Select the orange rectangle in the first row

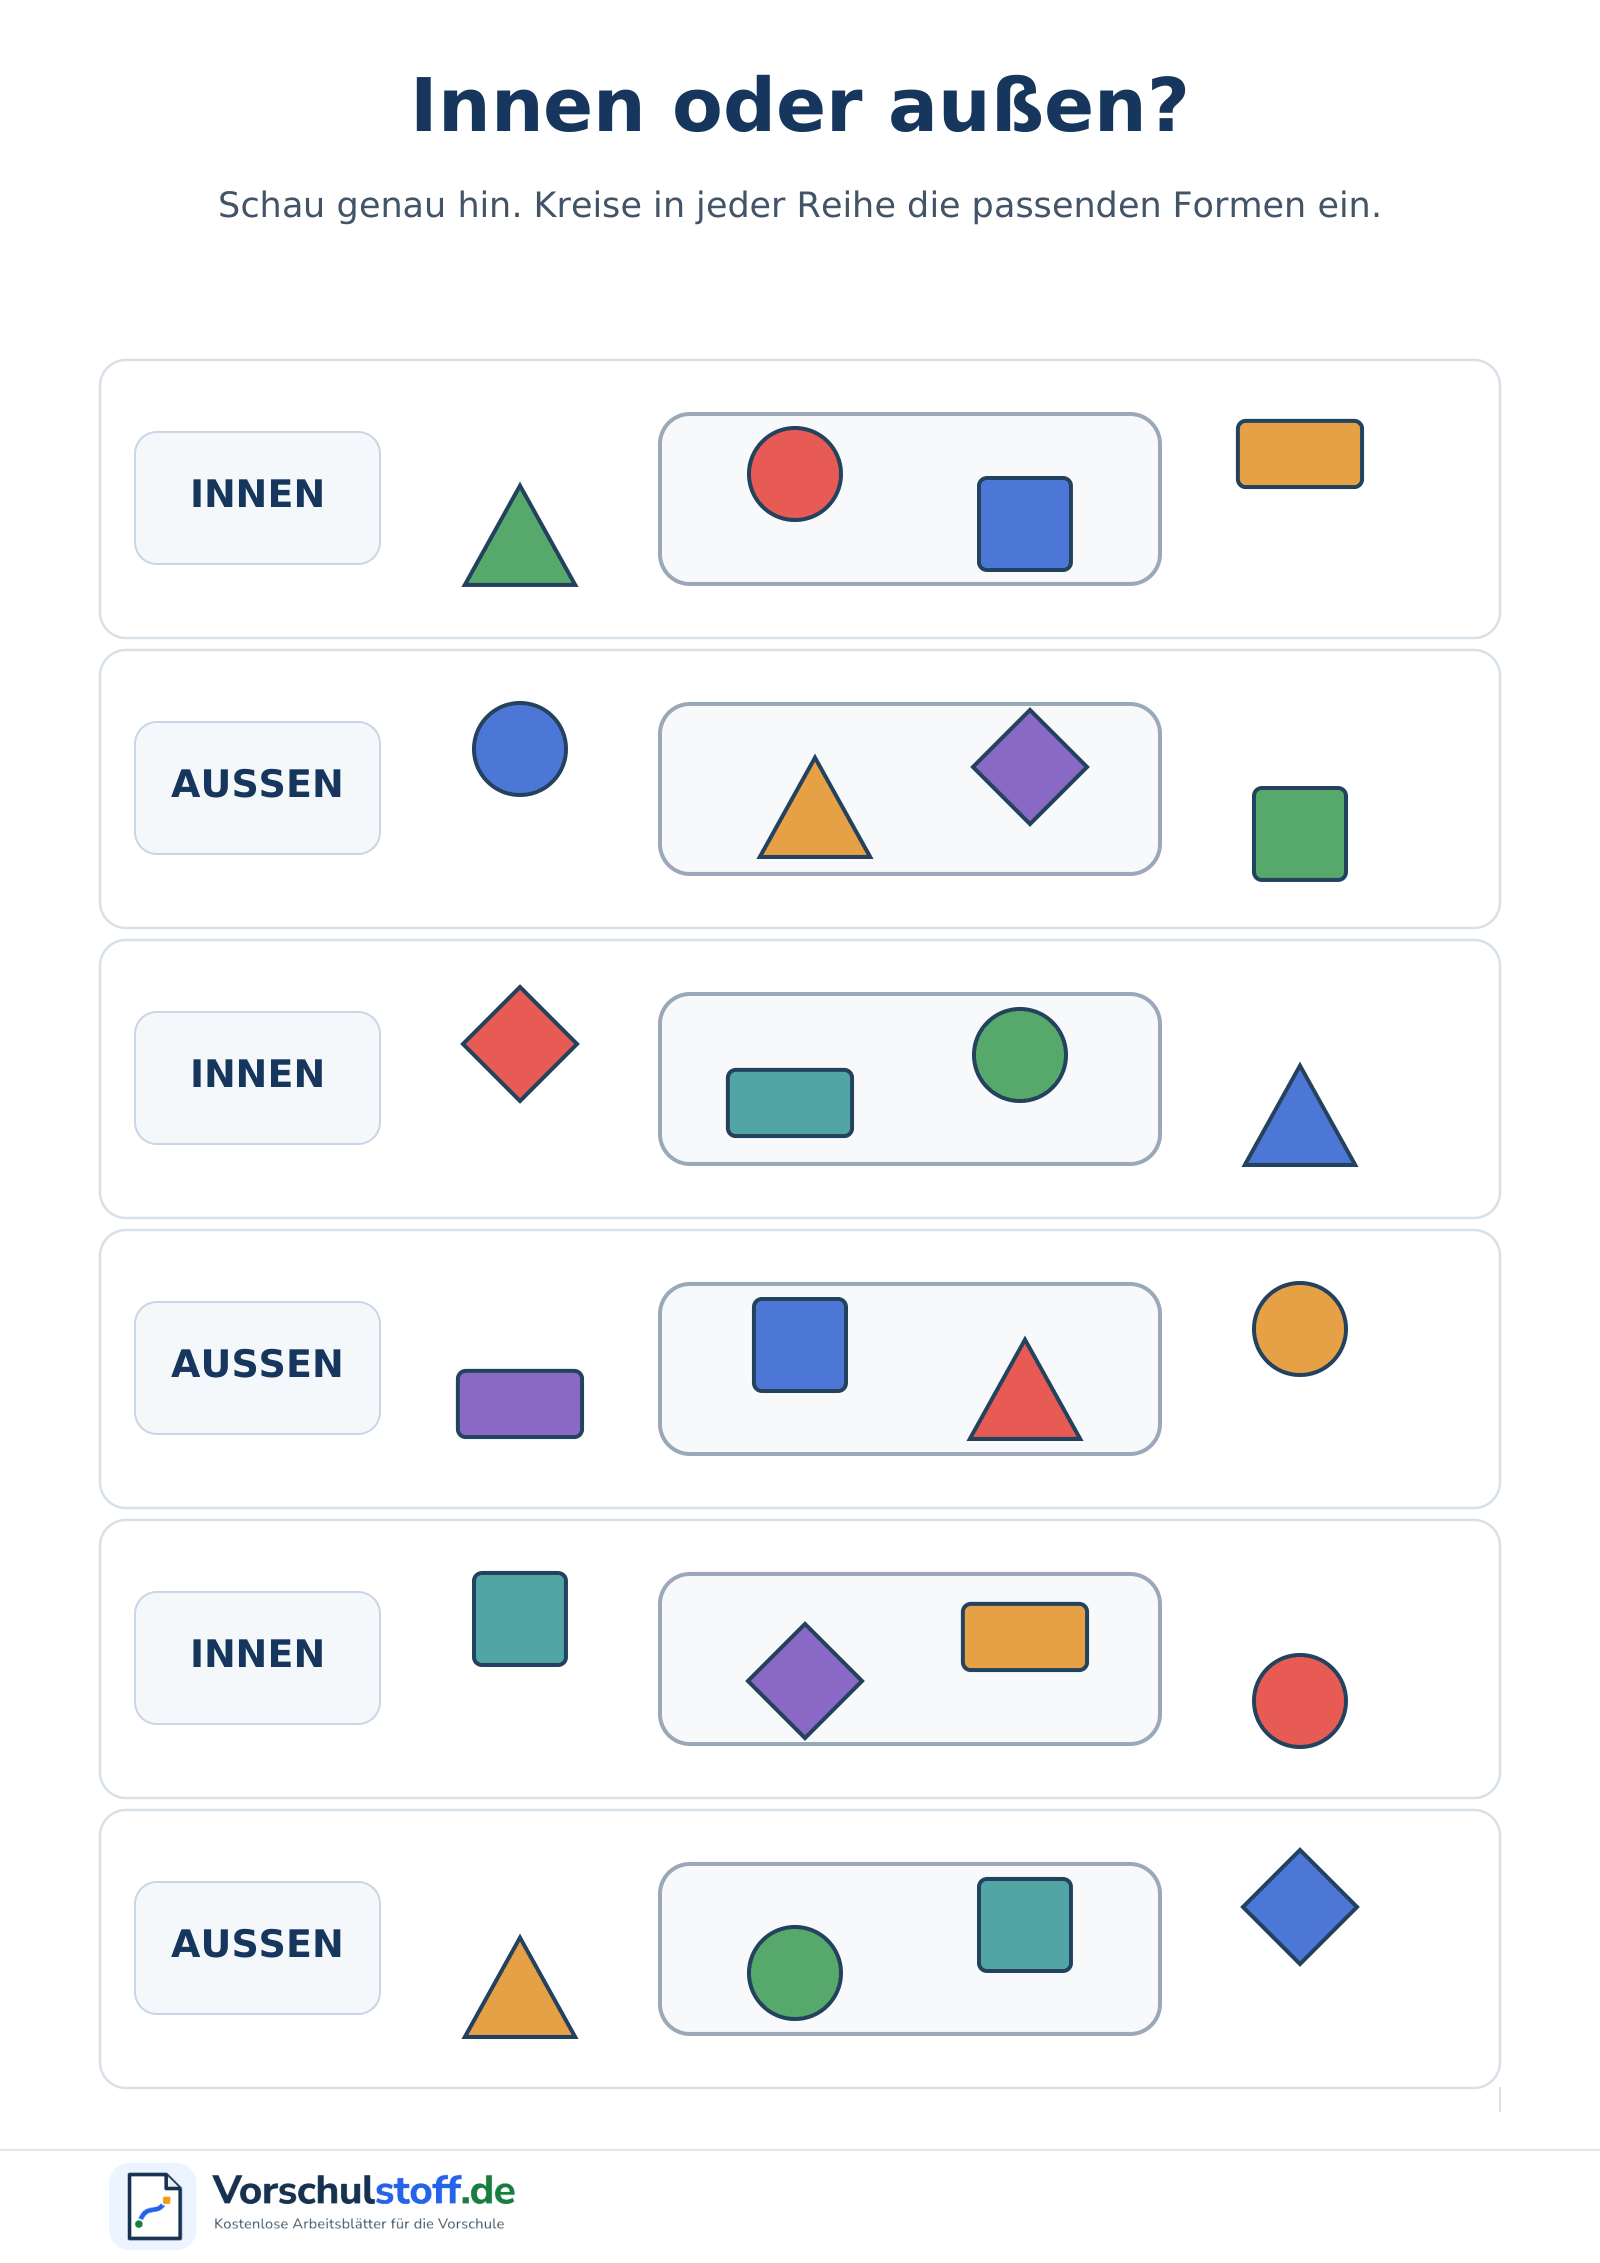click(x=1300, y=454)
